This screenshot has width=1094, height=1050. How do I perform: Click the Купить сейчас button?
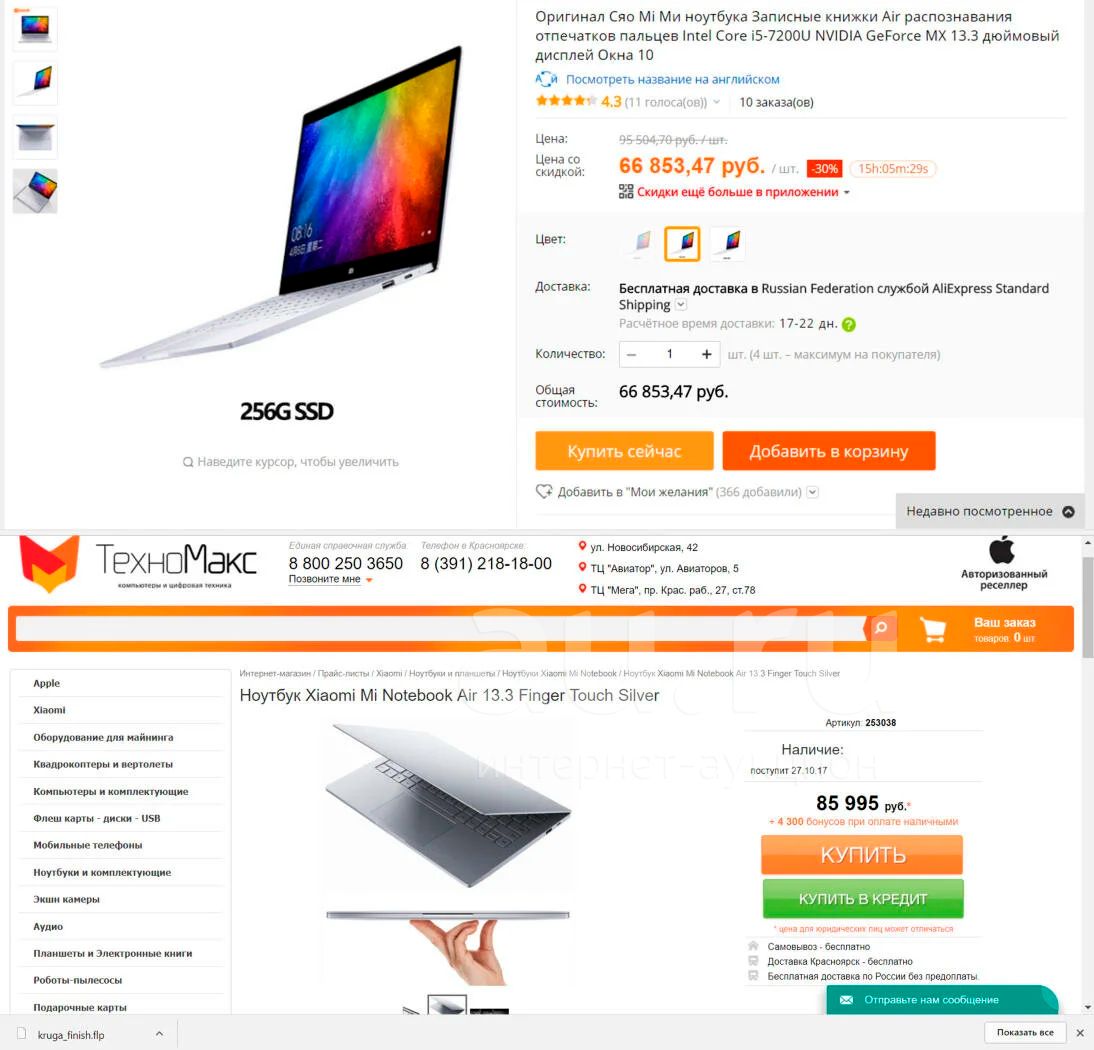coord(624,451)
